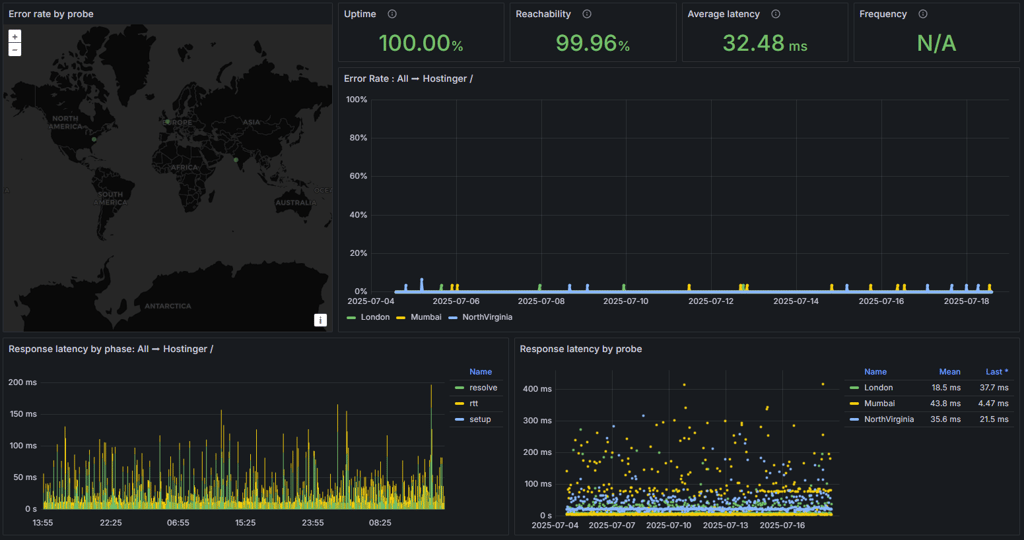Click the ANTARCTICA label on the map

point(168,306)
